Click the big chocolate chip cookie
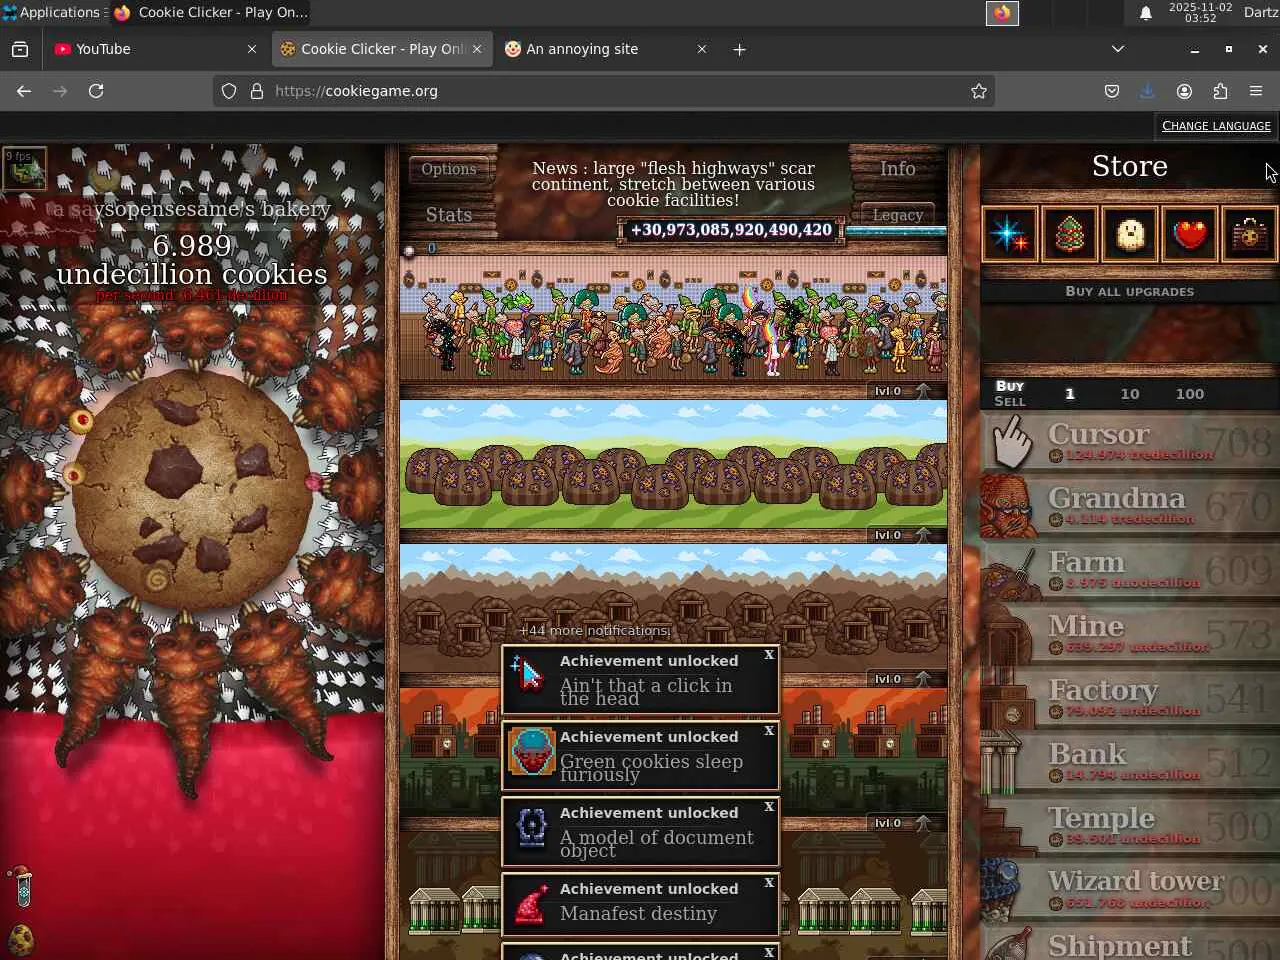 [x=192, y=490]
